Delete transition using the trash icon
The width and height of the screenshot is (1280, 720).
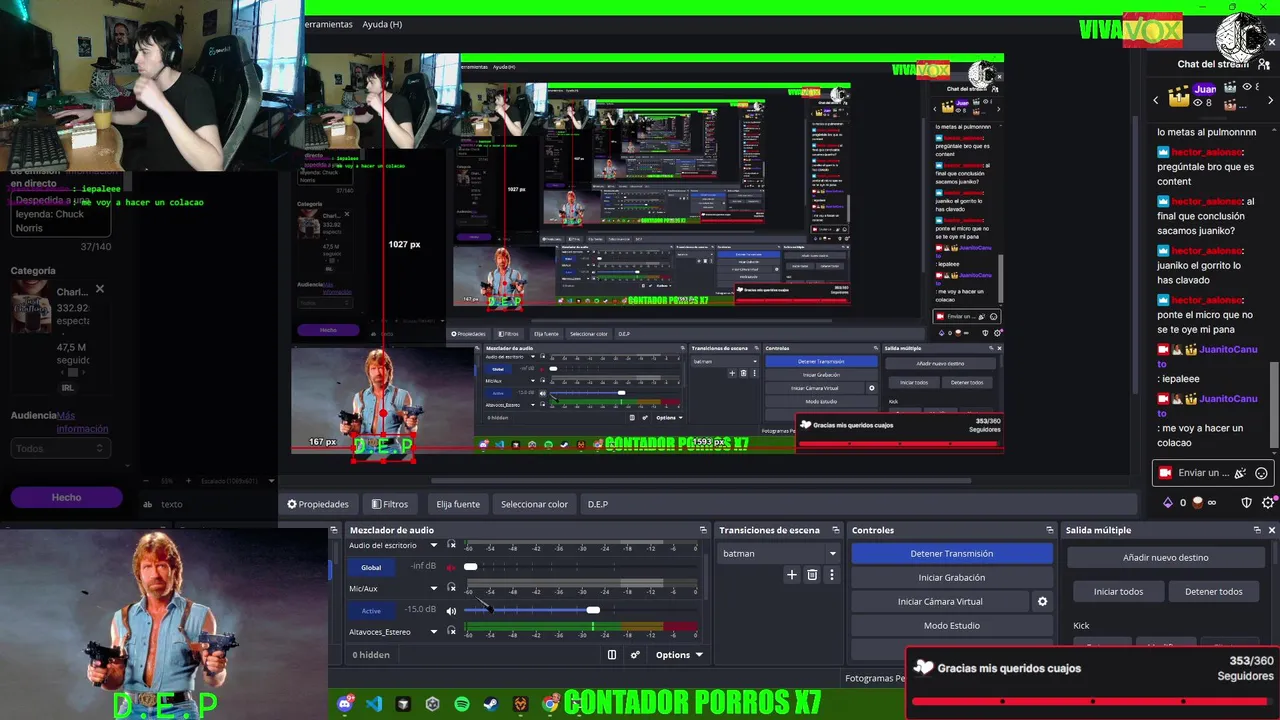click(812, 575)
